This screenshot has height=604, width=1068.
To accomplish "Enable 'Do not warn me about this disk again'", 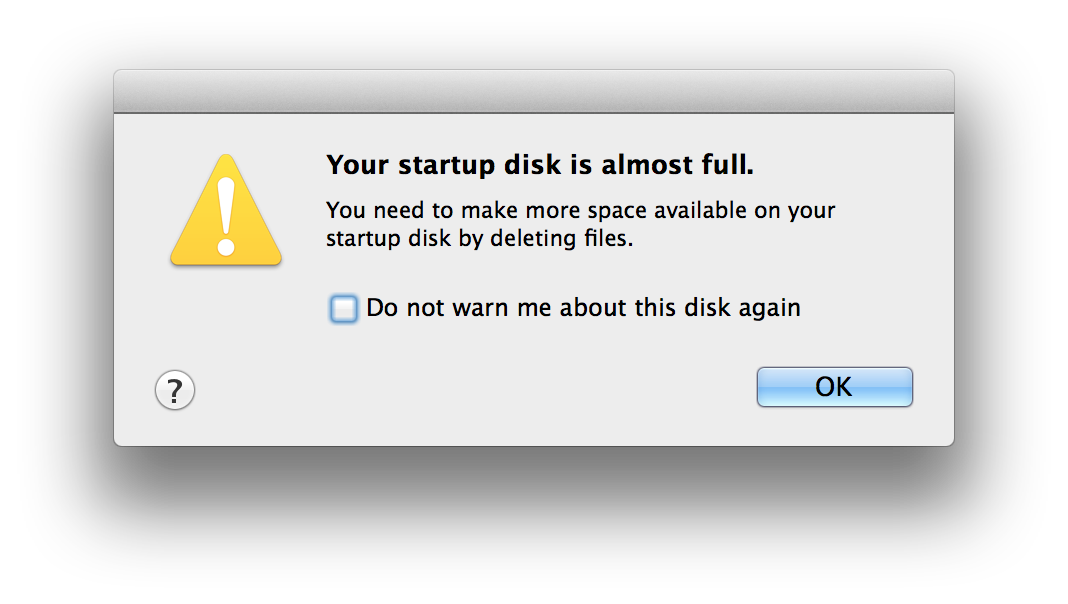I will (343, 308).
